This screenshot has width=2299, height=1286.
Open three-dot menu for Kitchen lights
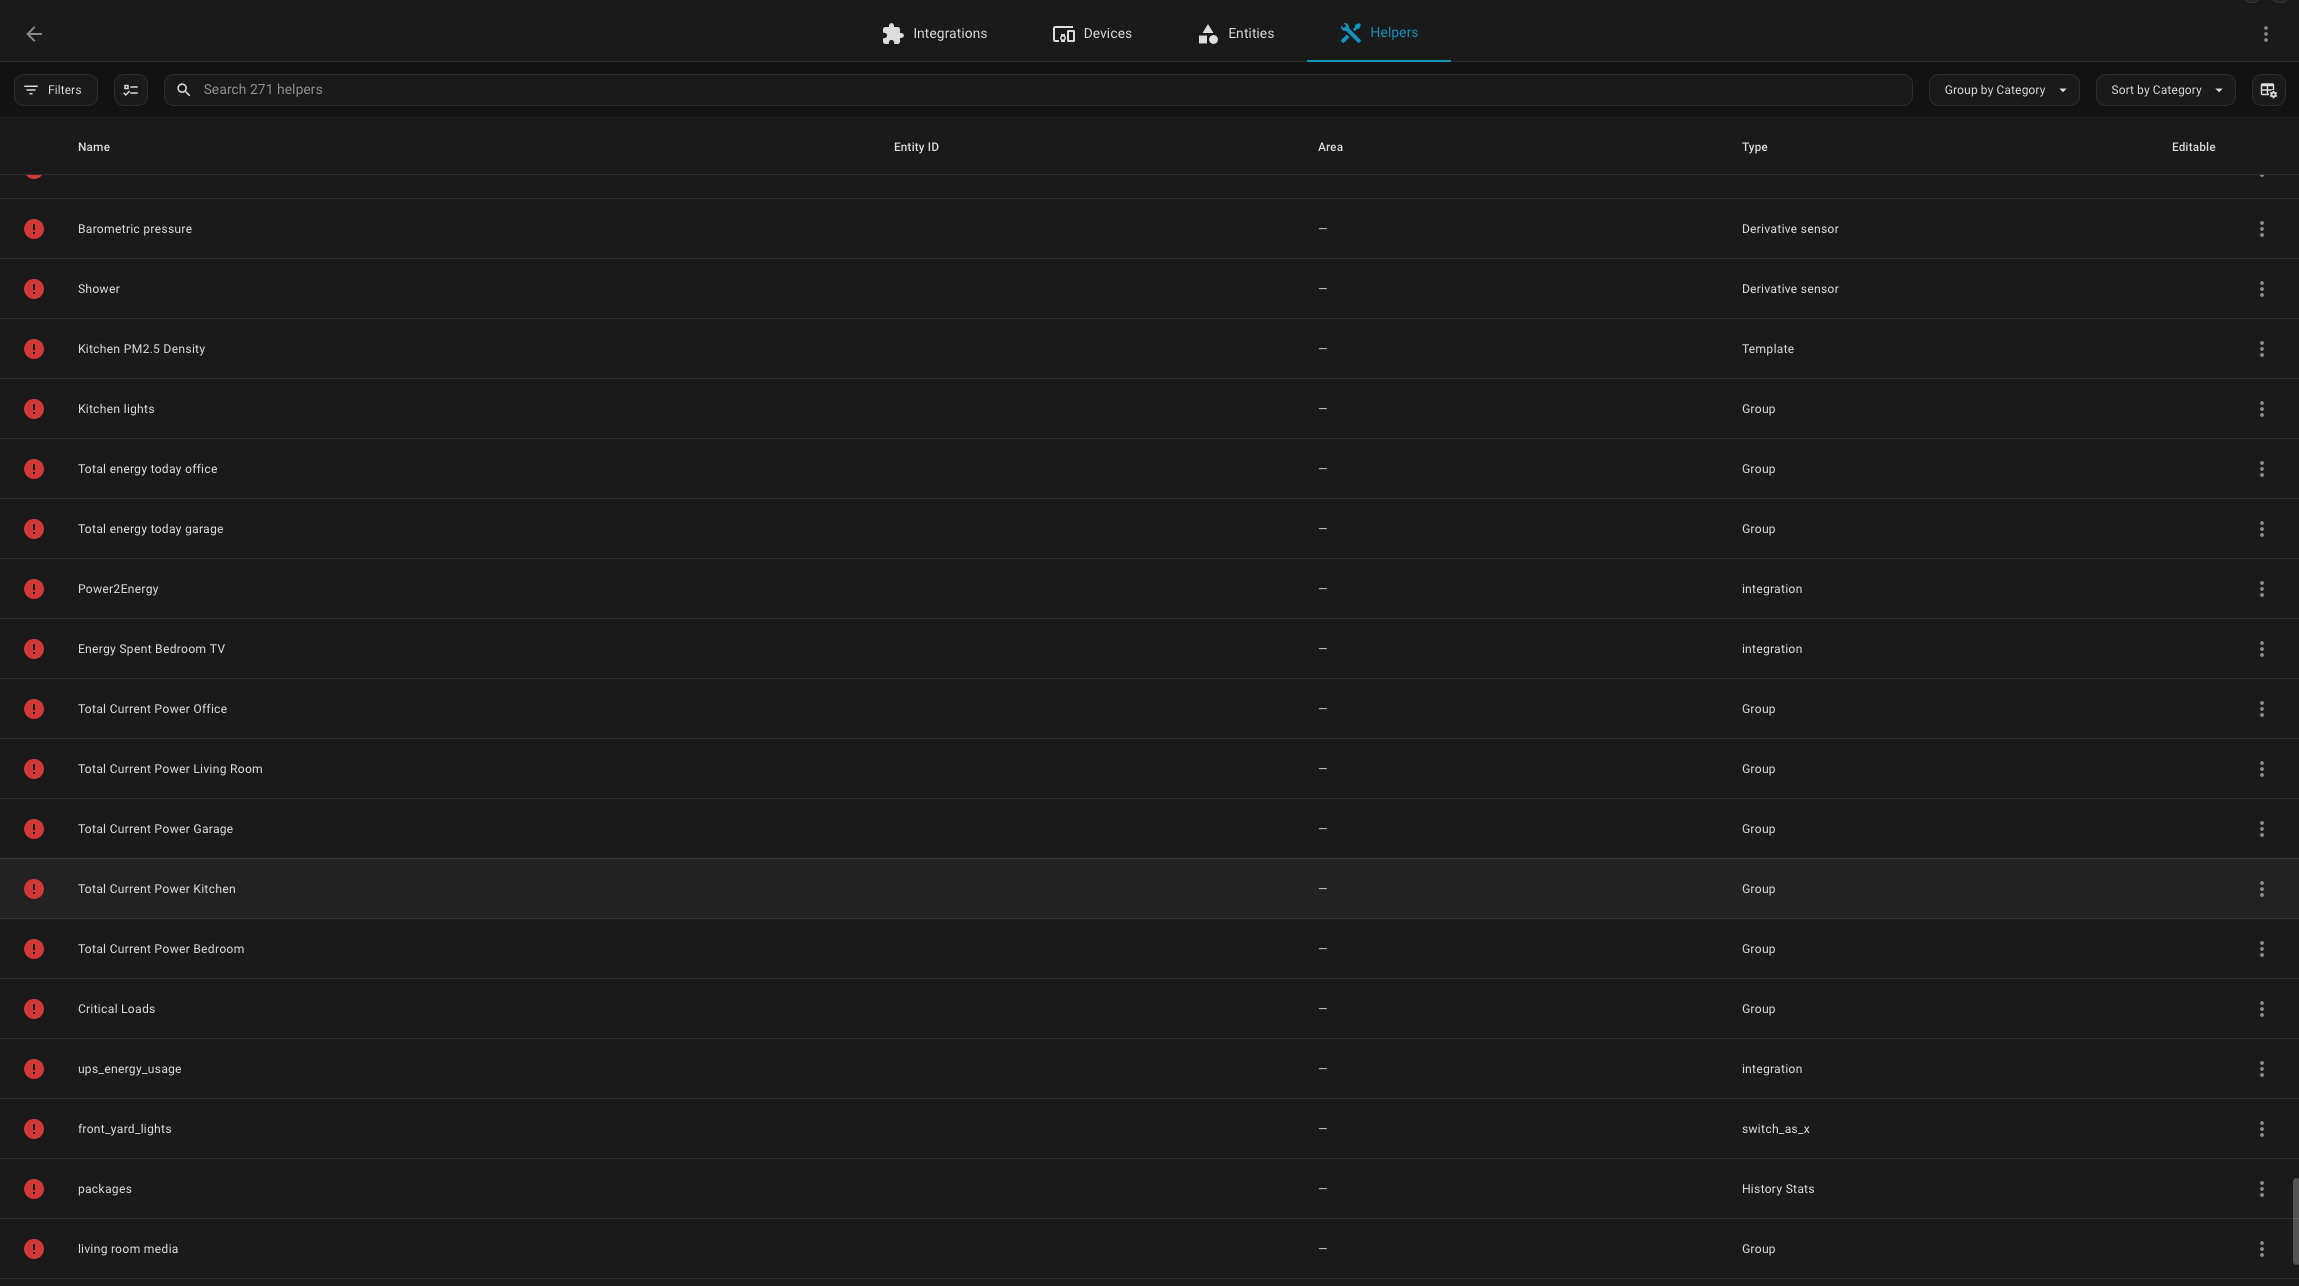pos(2261,409)
